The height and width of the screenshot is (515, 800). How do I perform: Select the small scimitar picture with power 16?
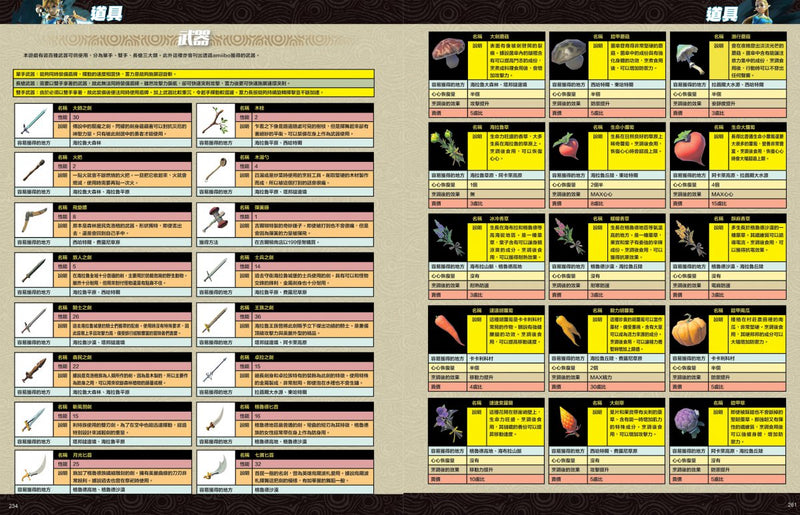216,420
